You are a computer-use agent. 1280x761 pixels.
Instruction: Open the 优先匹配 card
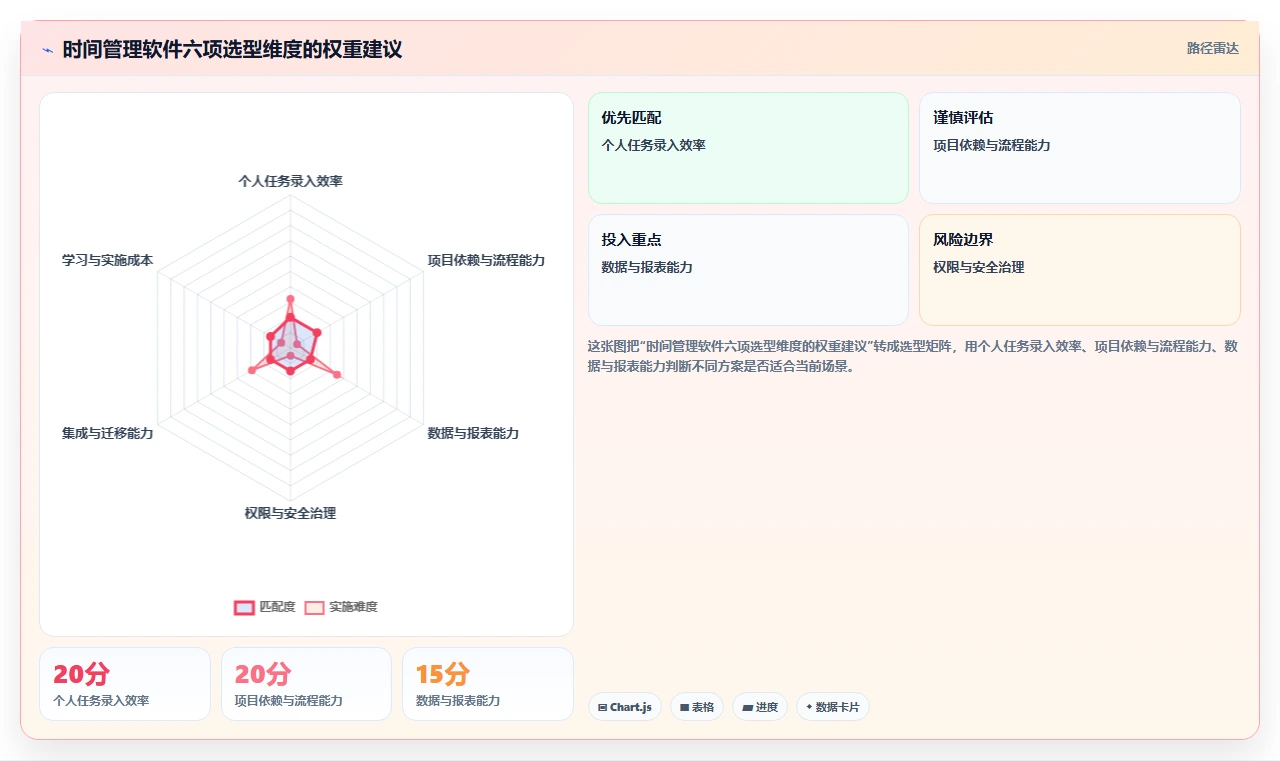748,148
